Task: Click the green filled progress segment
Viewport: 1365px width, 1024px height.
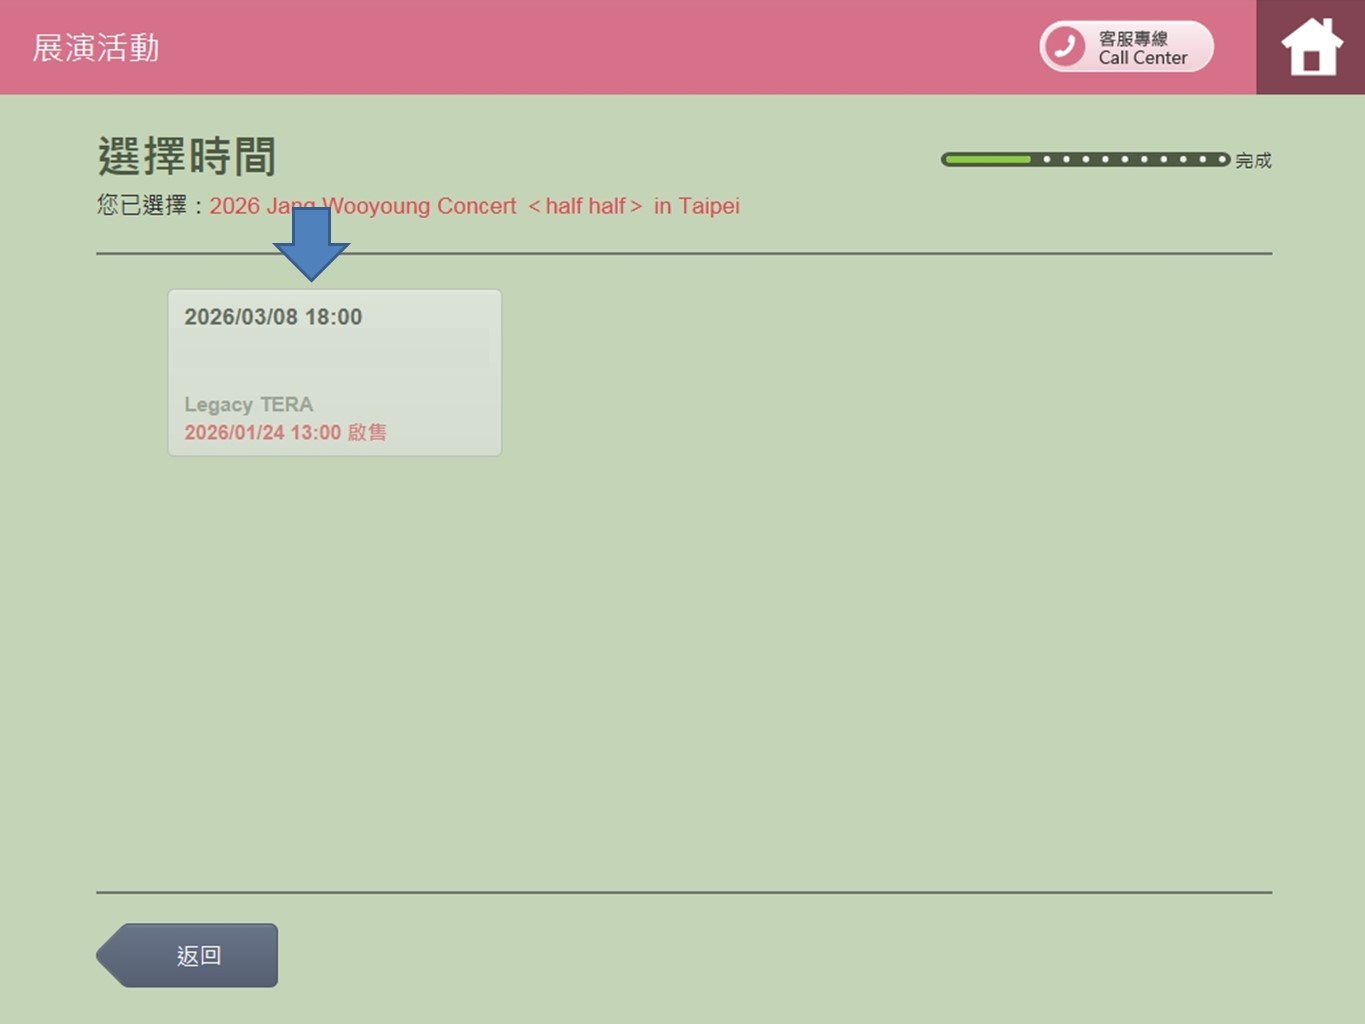Action: click(987, 159)
